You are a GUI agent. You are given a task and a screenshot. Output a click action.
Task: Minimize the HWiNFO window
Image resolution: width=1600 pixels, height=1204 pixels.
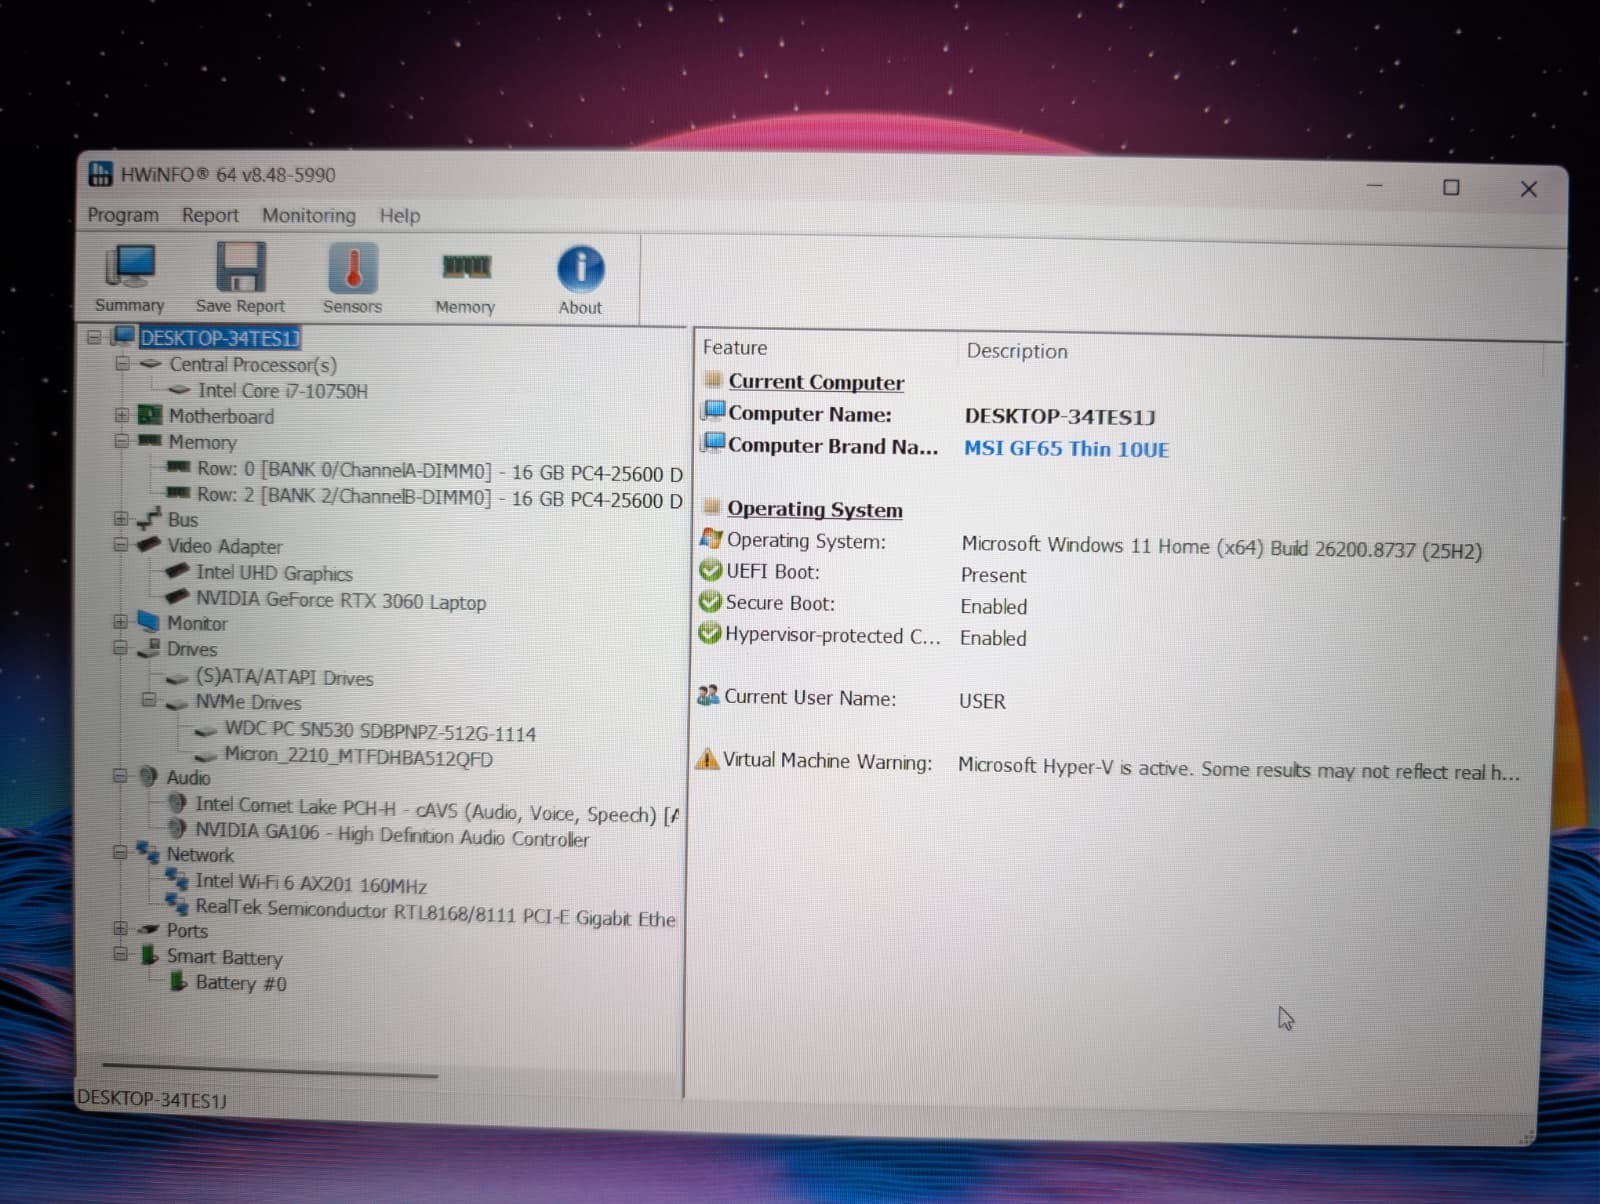click(x=1375, y=186)
